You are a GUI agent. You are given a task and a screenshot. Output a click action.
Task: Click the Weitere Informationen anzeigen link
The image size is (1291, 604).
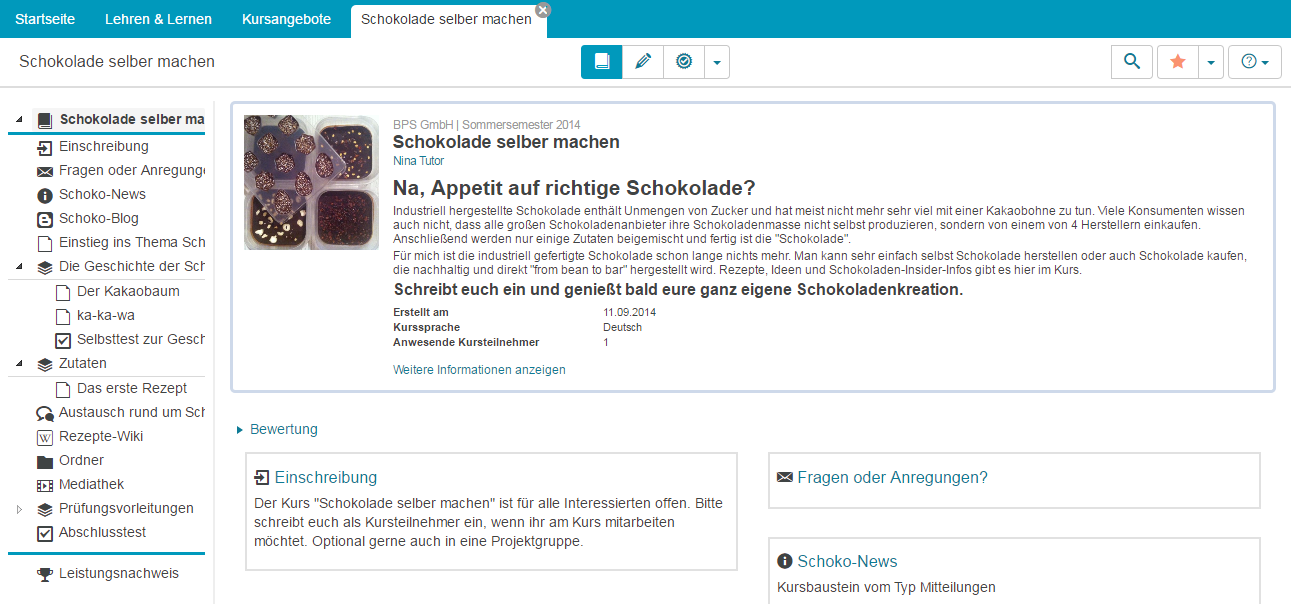click(x=479, y=369)
